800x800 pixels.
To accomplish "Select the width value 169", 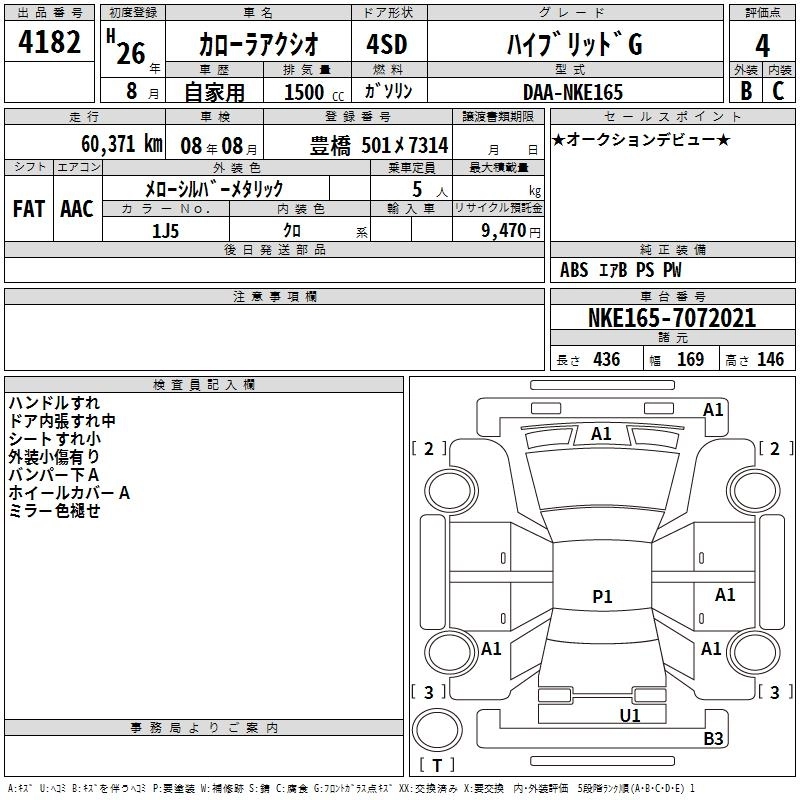I will click(x=690, y=359).
